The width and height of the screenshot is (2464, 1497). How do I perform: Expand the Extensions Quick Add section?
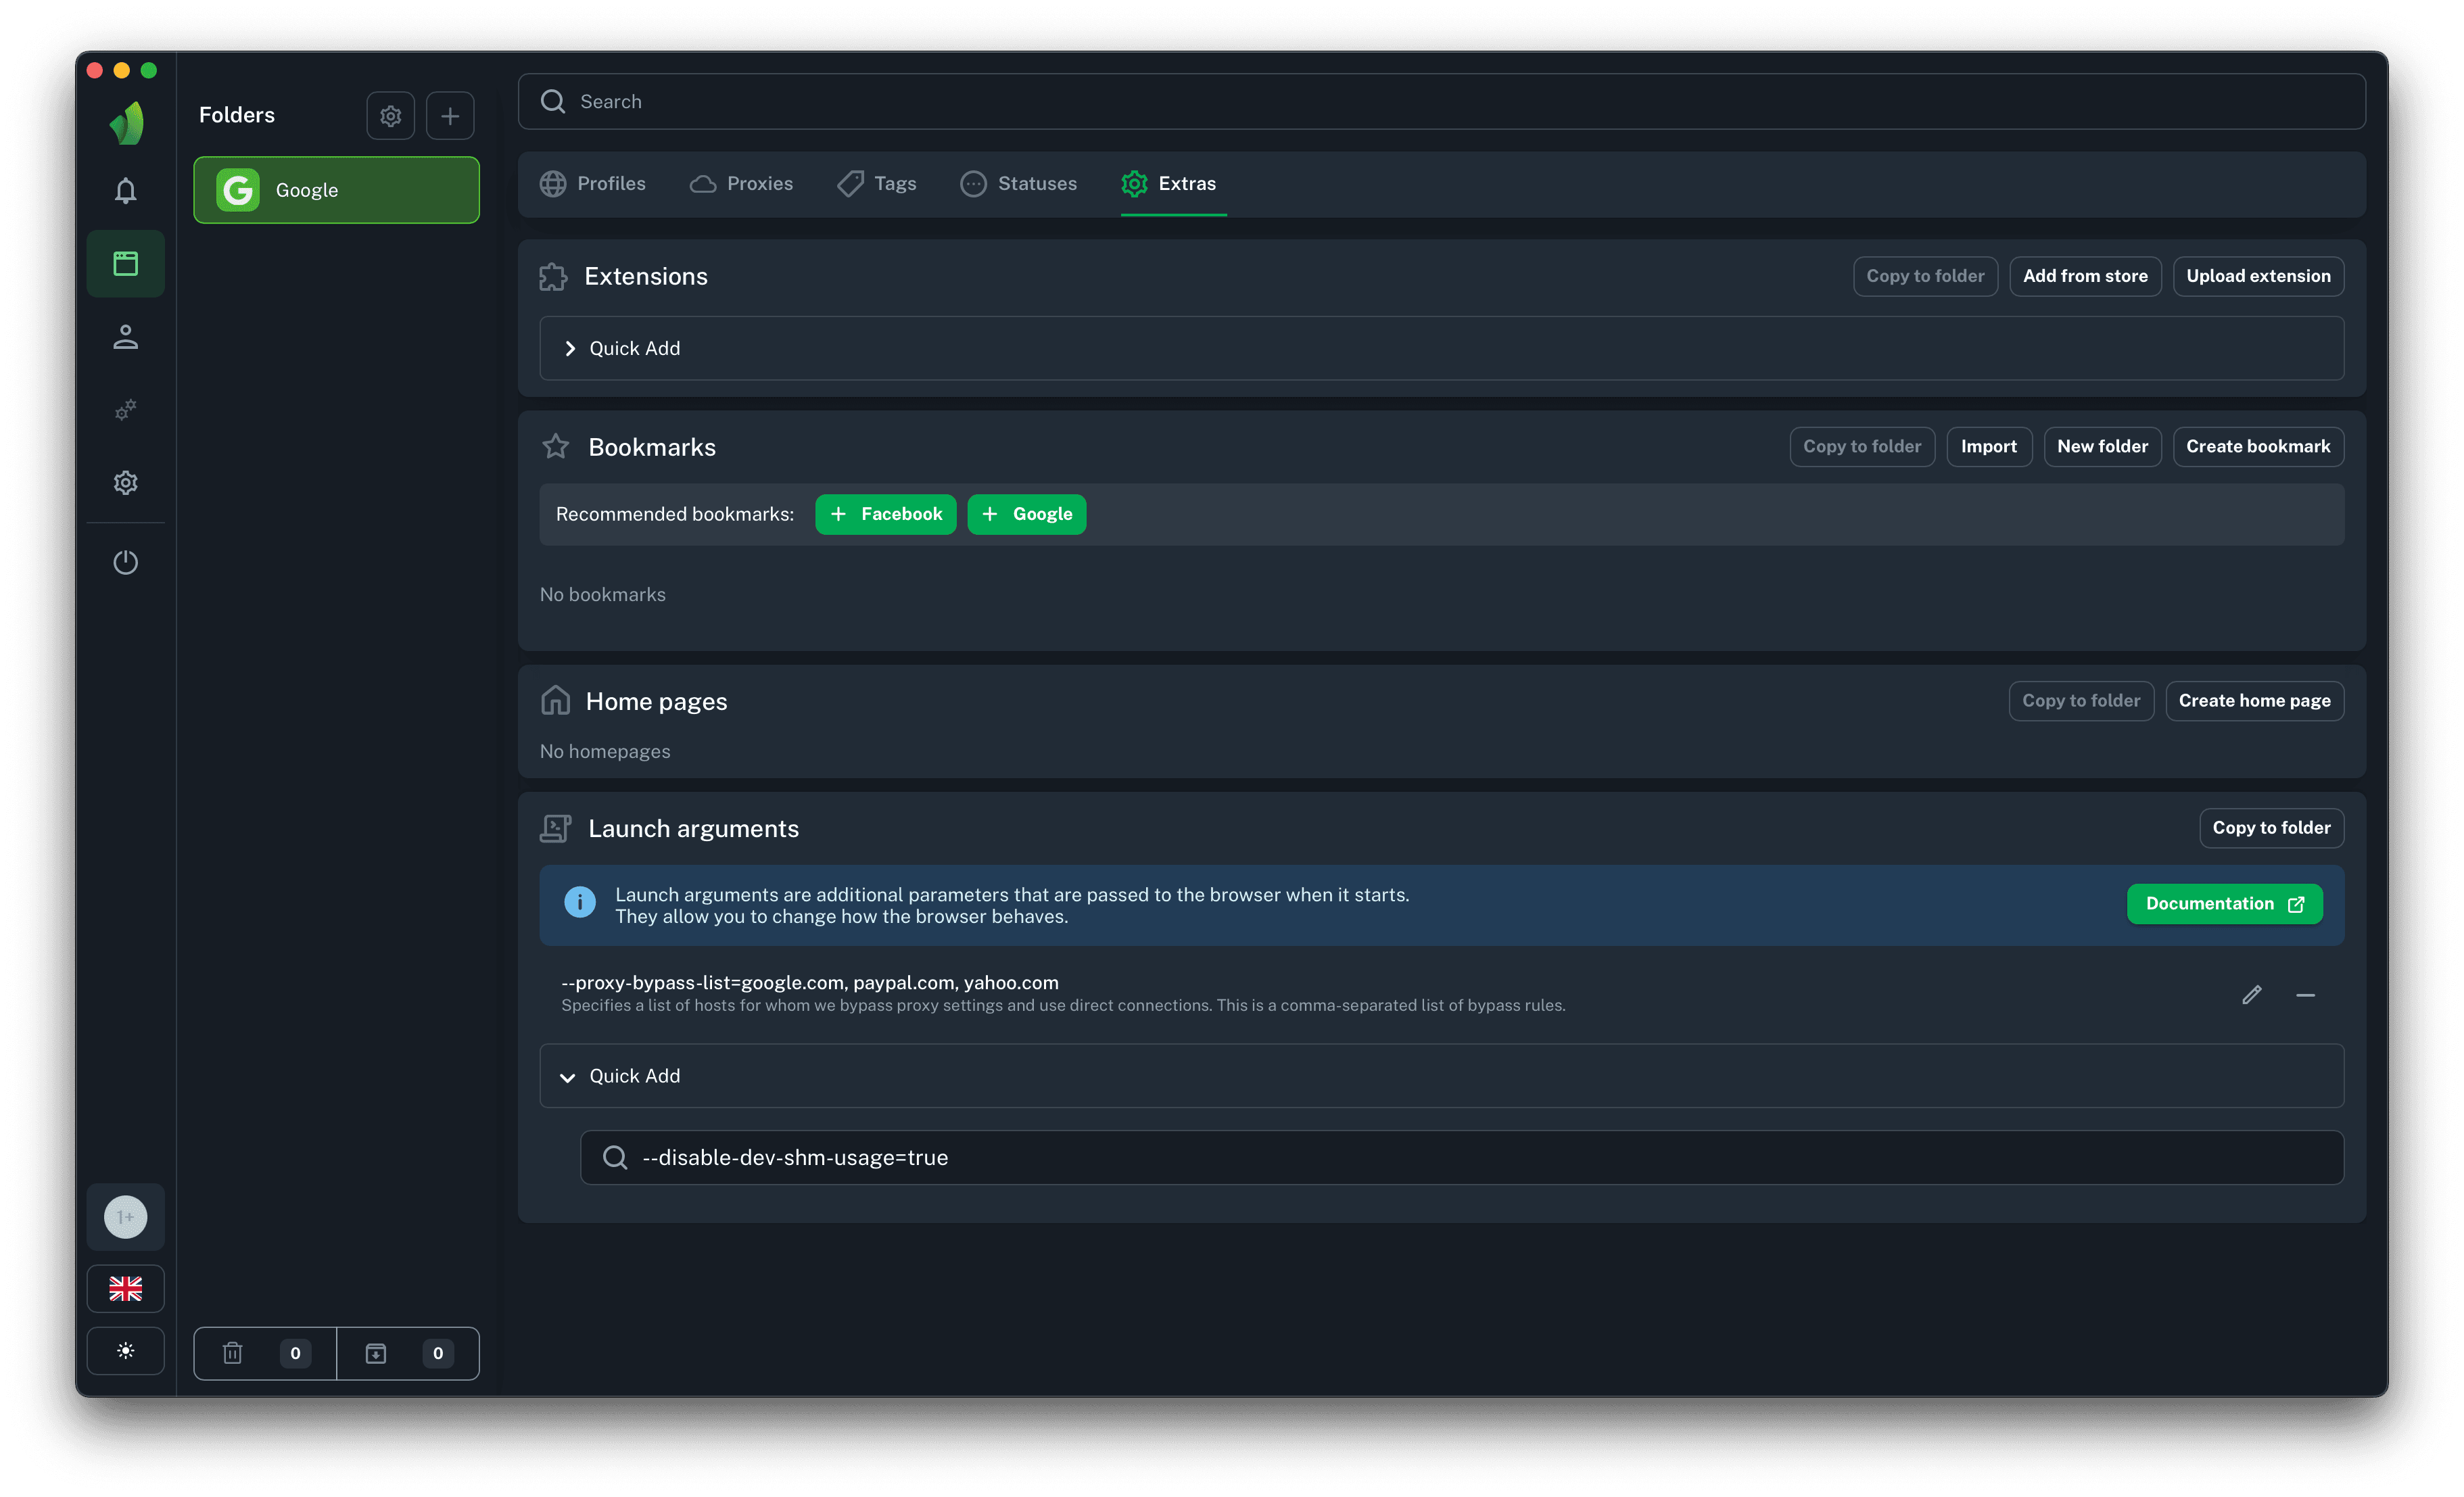click(x=1442, y=348)
